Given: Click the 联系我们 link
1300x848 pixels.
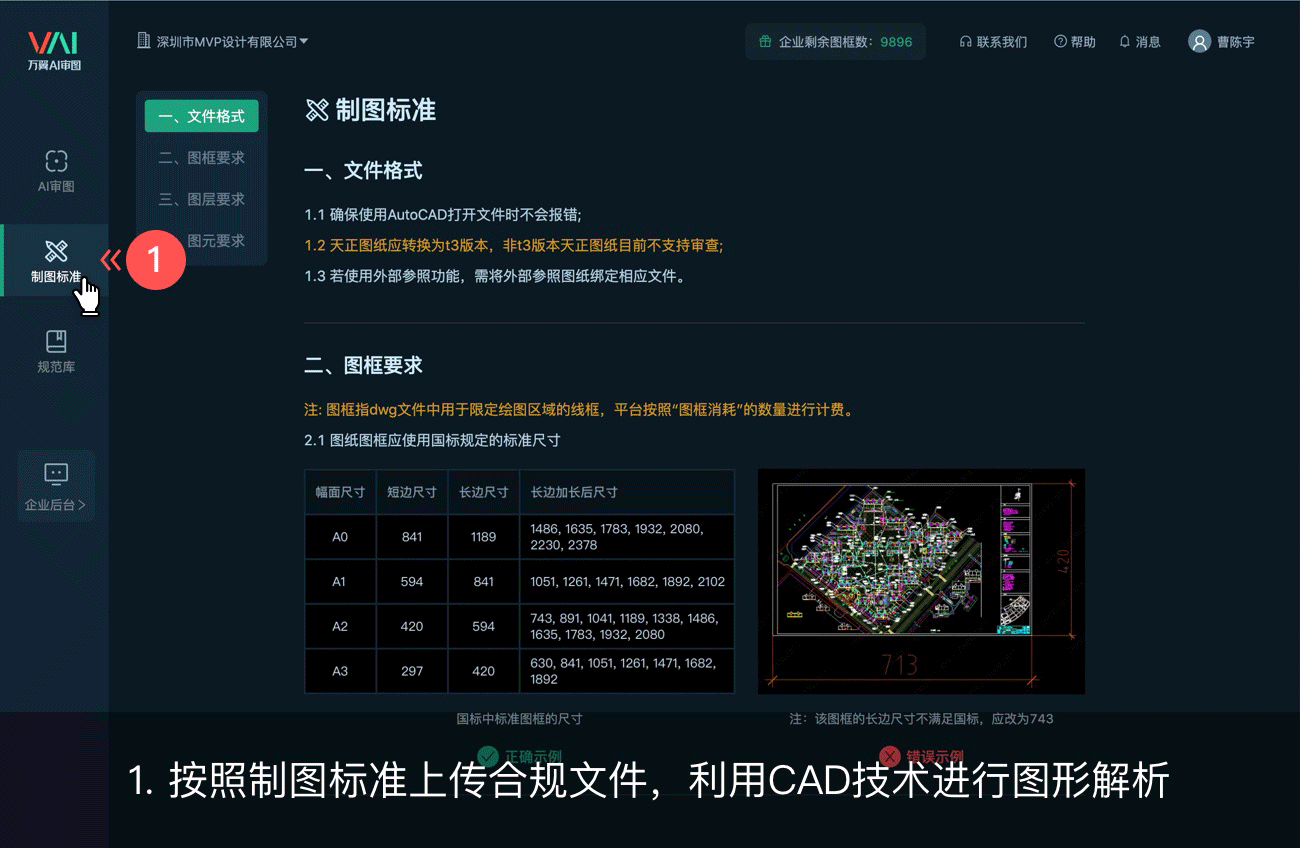Looking at the screenshot, I should pos(1001,42).
